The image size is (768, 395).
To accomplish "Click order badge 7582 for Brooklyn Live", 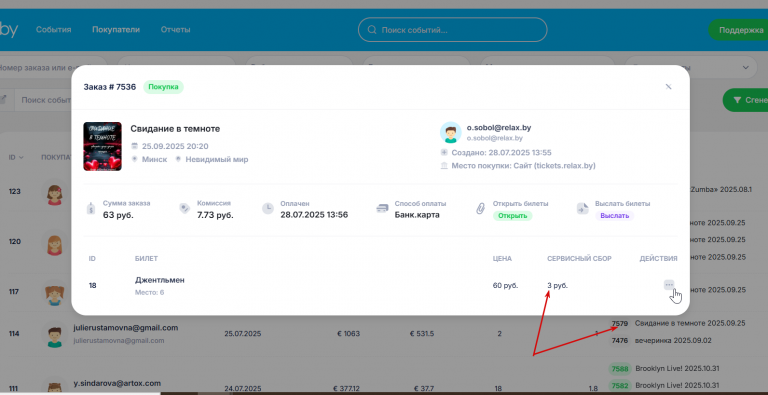I will 620,385.
